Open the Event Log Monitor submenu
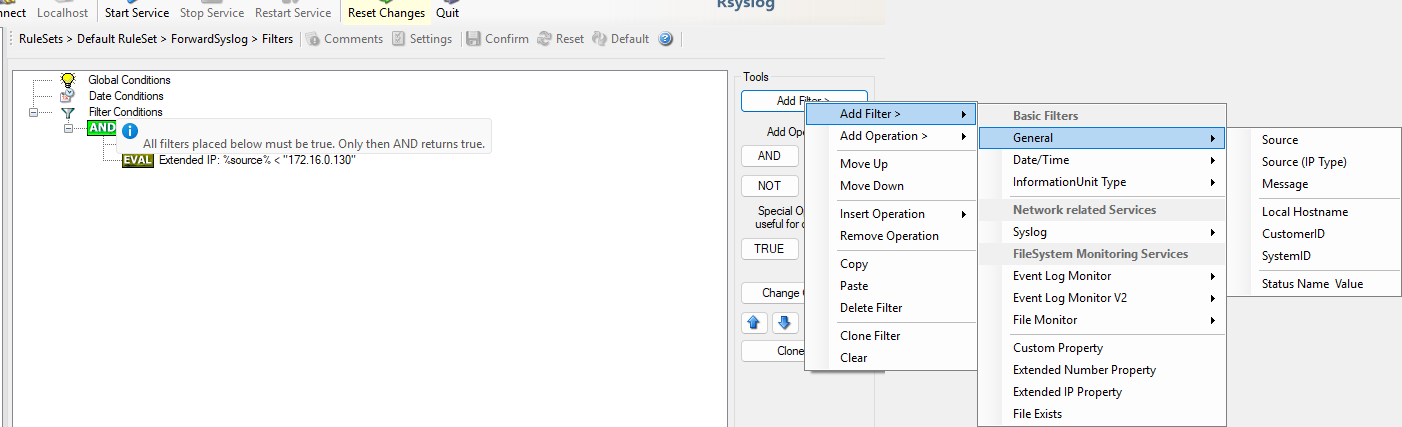Image resolution: width=1402 pixels, height=427 pixels. click(x=1102, y=276)
